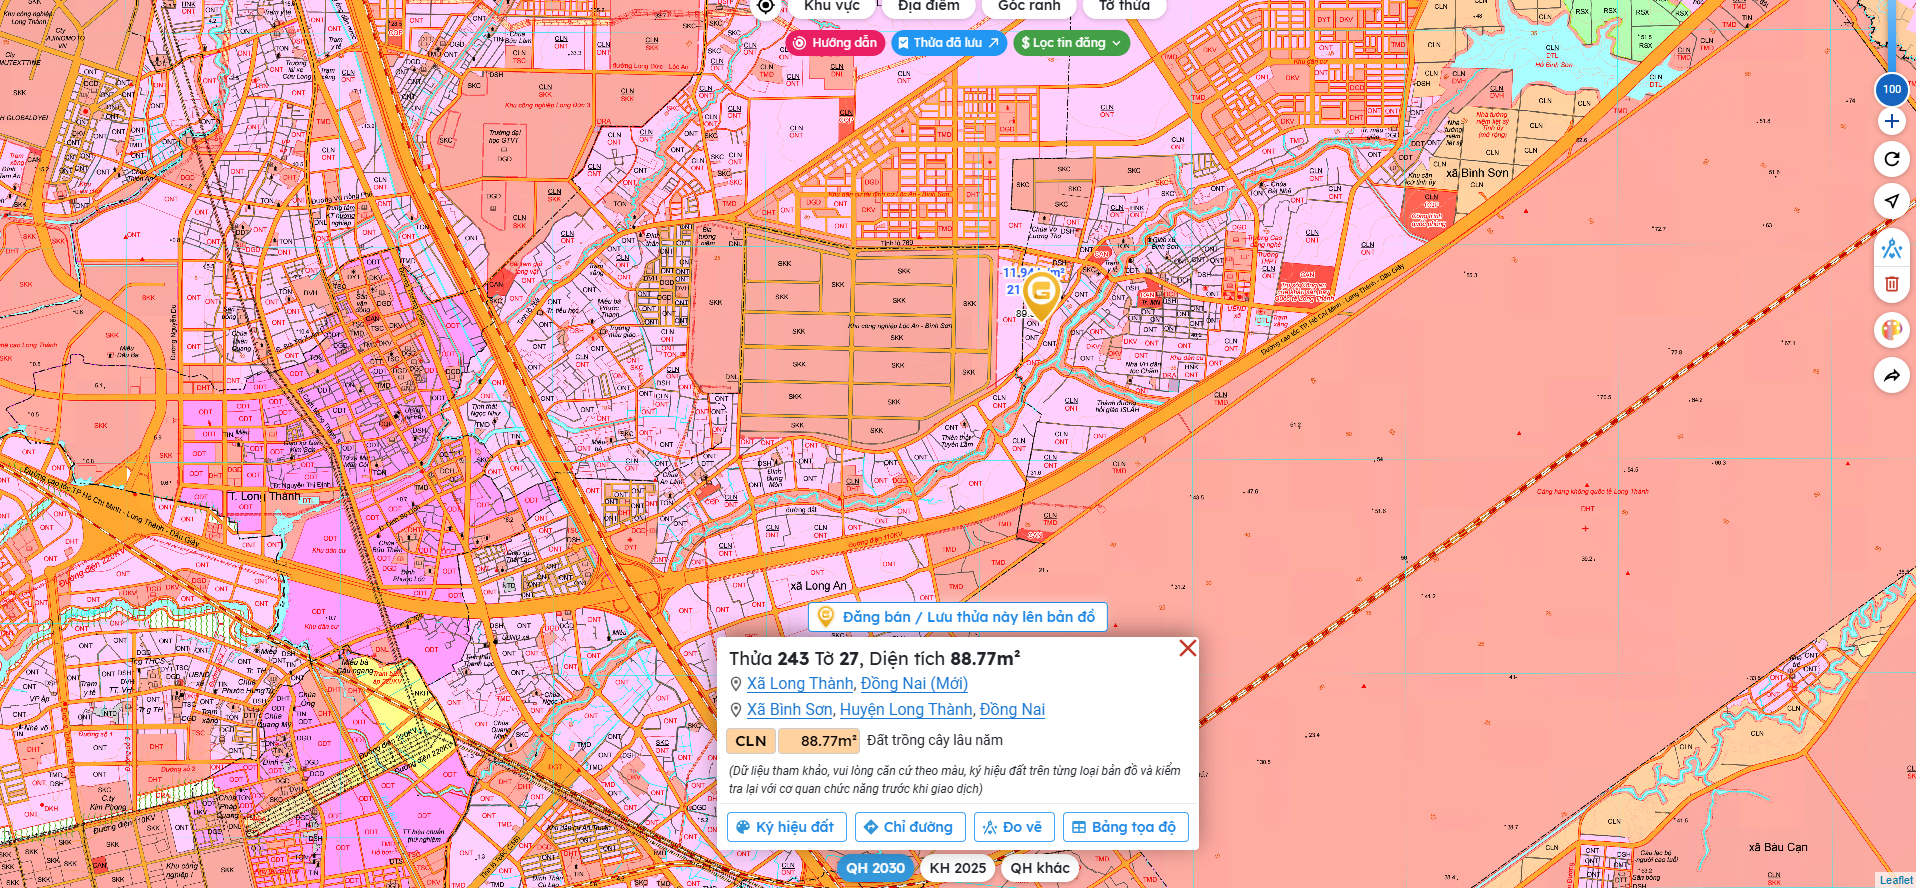Open the Đồng Nai (Mới) link
The image size is (1916, 888).
coord(914,684)
